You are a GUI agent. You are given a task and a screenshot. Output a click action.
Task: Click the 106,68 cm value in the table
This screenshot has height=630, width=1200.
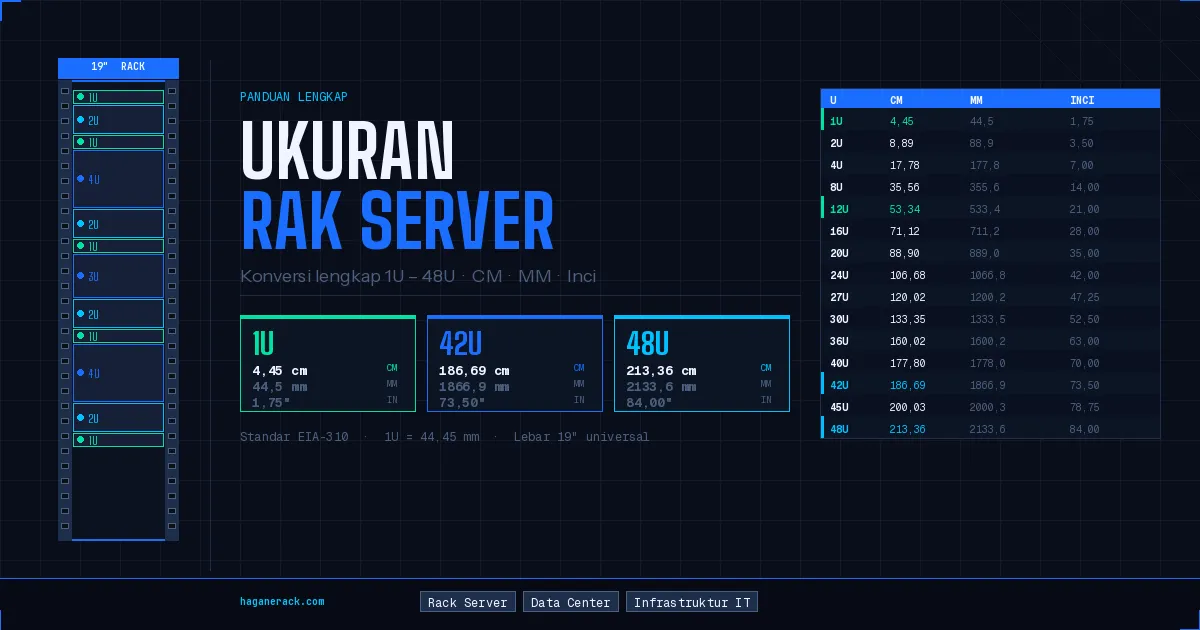(907, 275)
